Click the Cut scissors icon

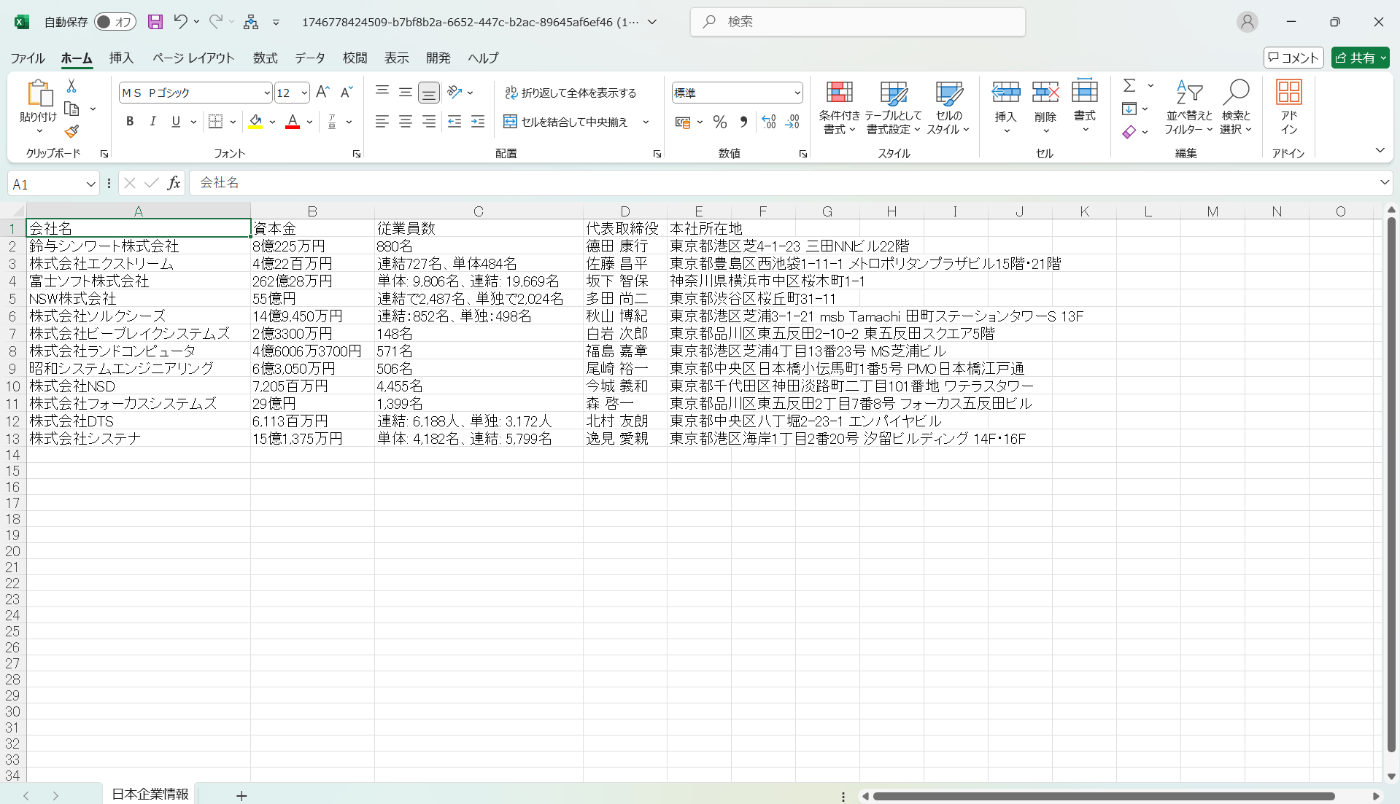point(71,87)
